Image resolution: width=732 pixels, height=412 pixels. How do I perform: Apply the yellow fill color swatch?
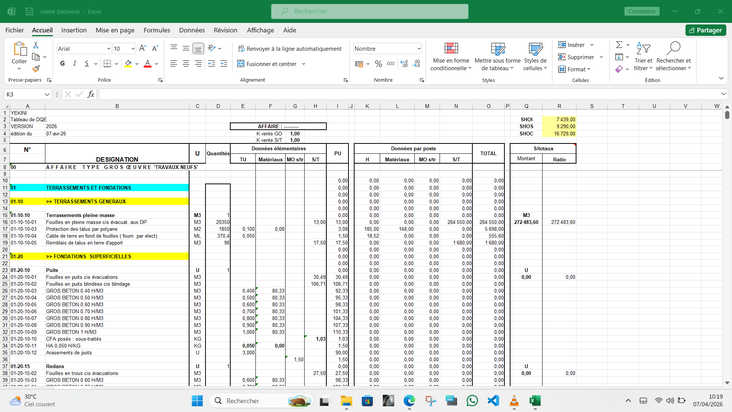pos(128,64)
